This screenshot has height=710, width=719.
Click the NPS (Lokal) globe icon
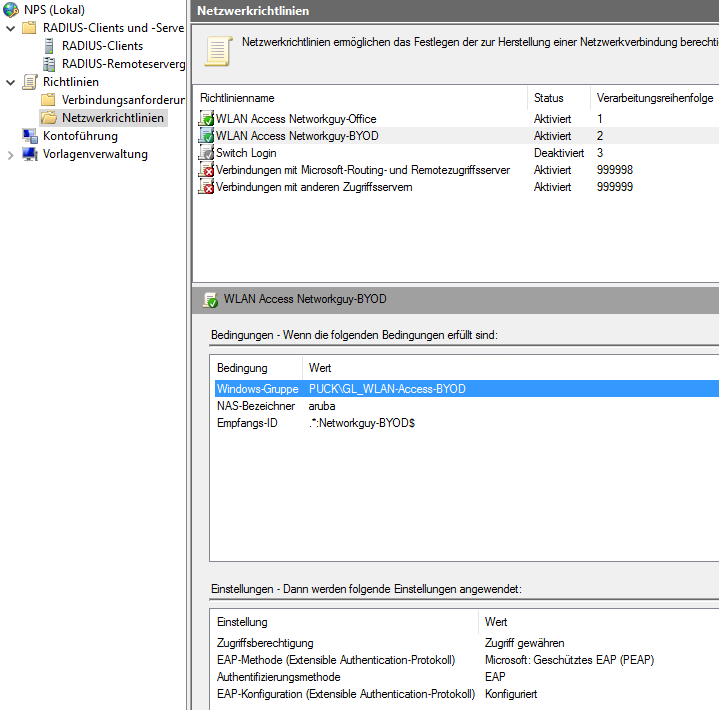(11, 10)
